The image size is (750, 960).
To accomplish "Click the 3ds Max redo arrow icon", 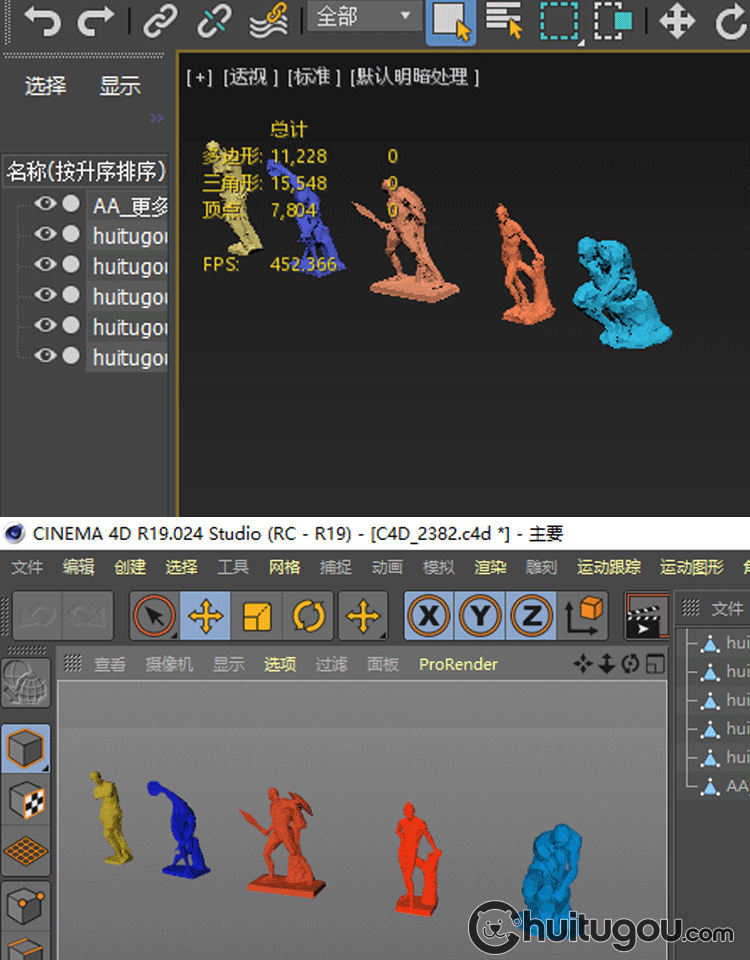I will click(96, 21).
